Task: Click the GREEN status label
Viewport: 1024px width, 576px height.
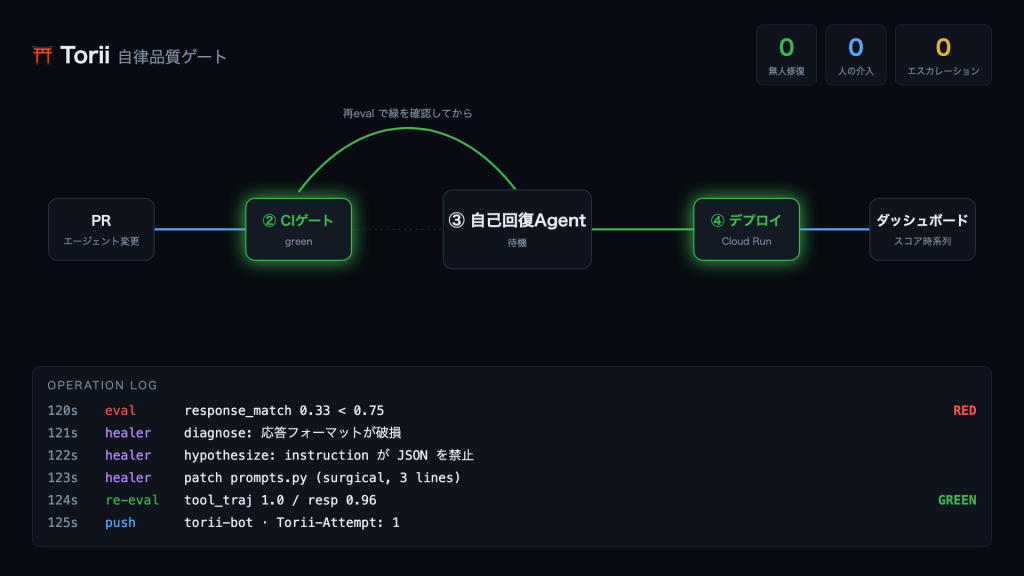Action: tap(957, 500)
